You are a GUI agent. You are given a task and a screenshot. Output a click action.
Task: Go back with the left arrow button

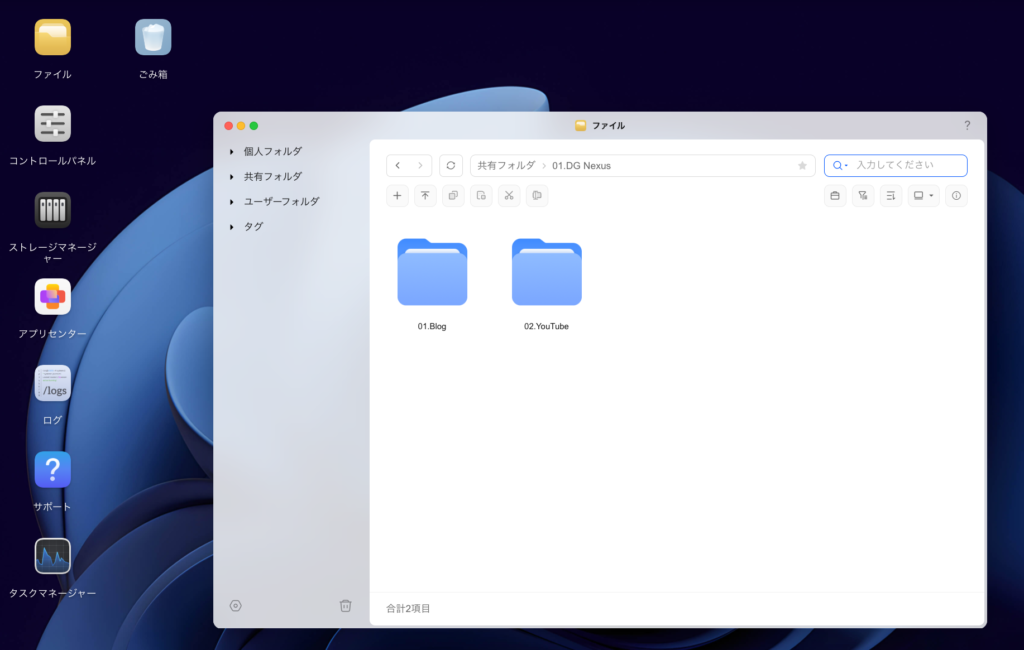[398, 166]
